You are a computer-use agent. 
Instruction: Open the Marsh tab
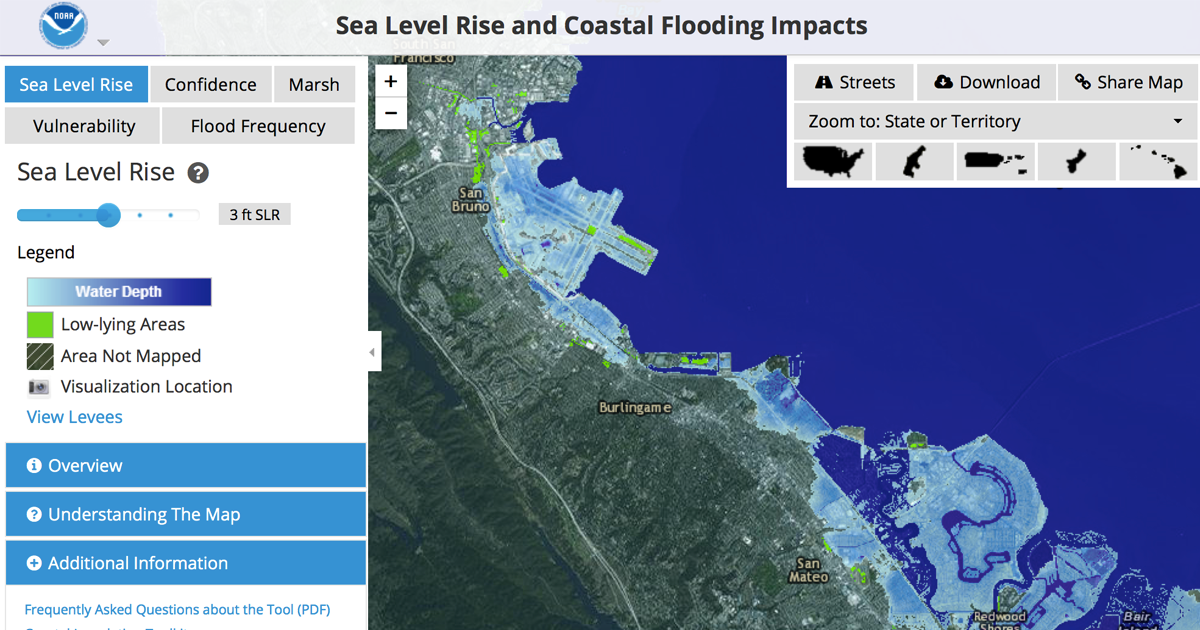(x=314, y=85)
